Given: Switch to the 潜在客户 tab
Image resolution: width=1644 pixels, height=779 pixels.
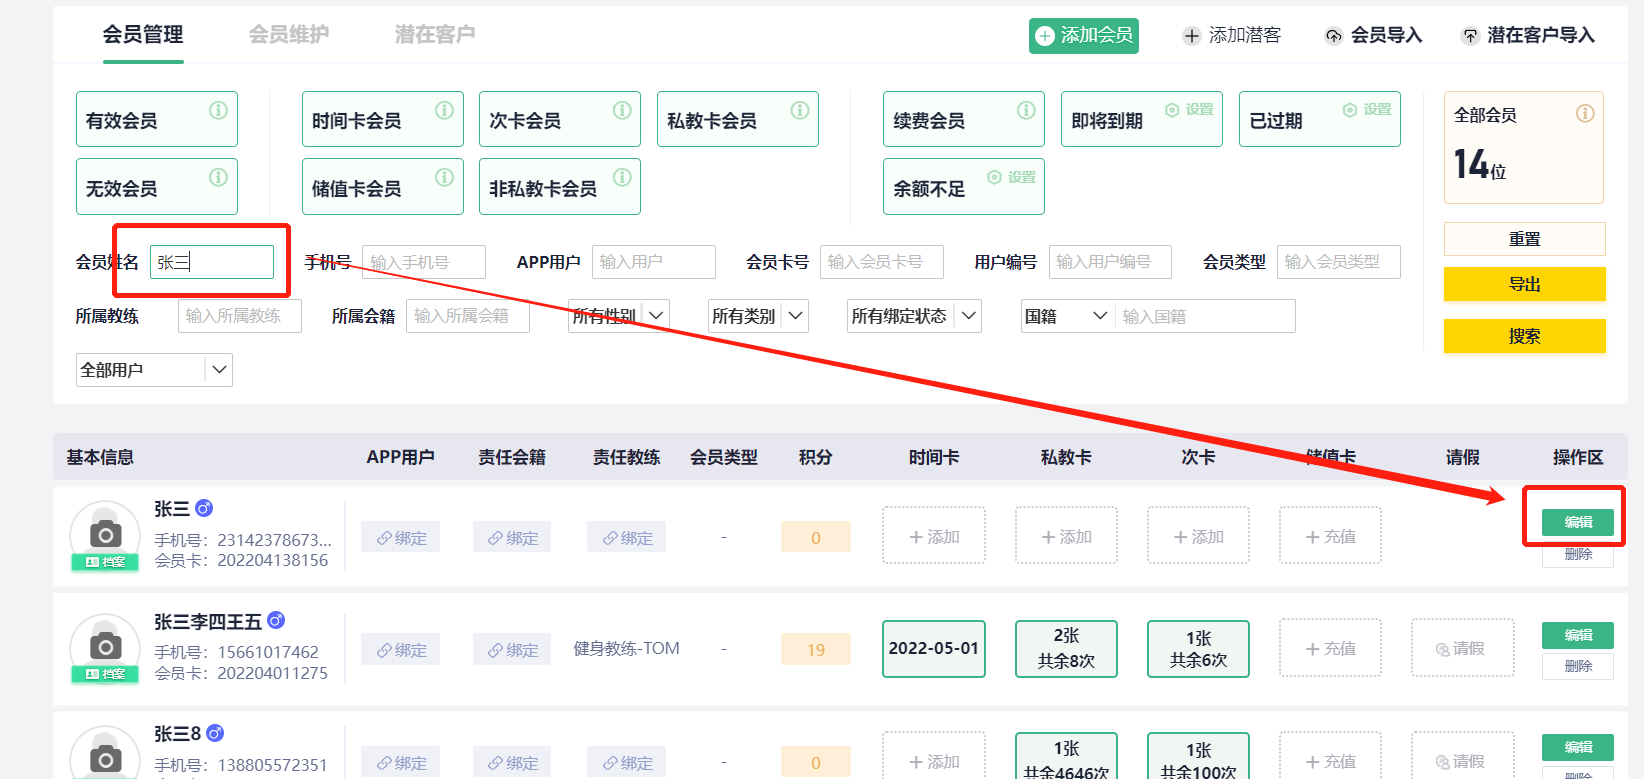Looking at the screenshot, I should pos(434,34).
